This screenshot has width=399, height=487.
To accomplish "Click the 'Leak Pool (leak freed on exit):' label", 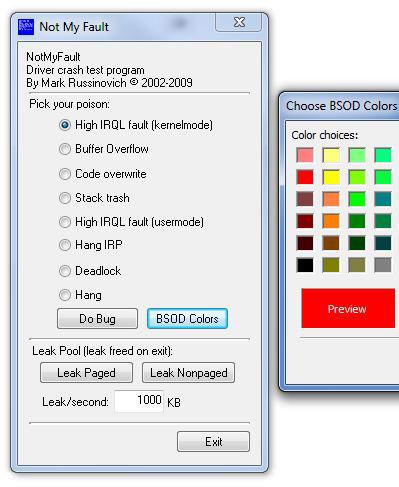I will coord(102,351).
